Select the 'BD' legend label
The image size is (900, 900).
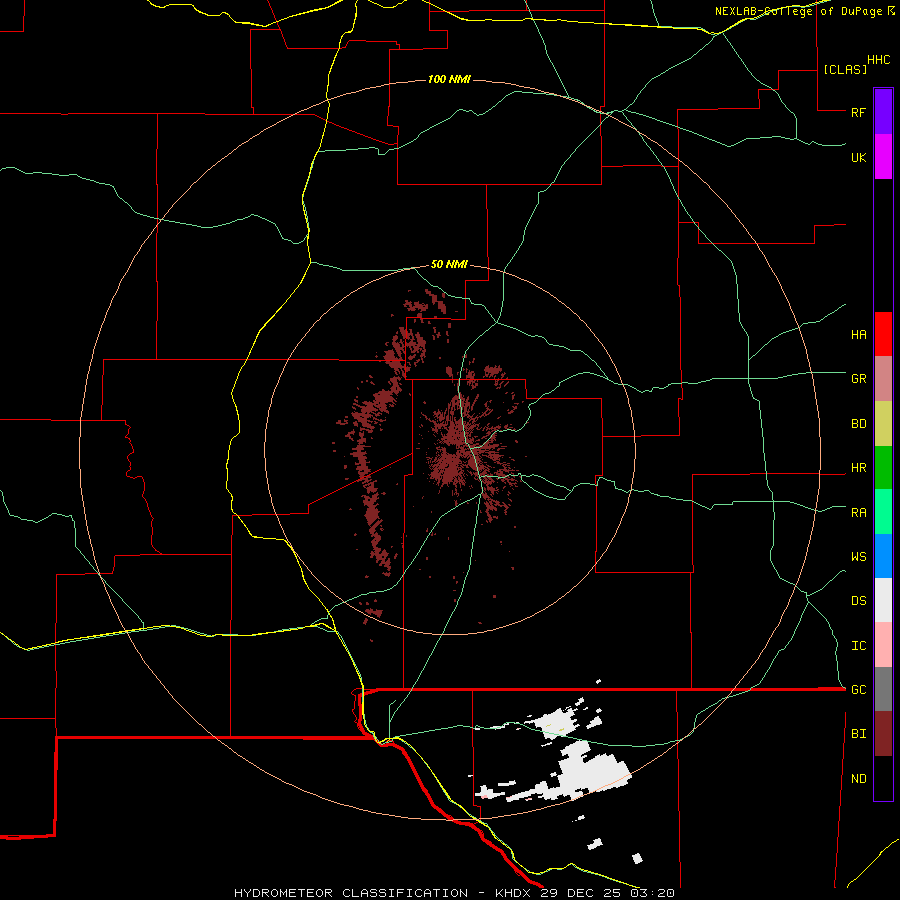pyautogui.click(x=858, y=424)
